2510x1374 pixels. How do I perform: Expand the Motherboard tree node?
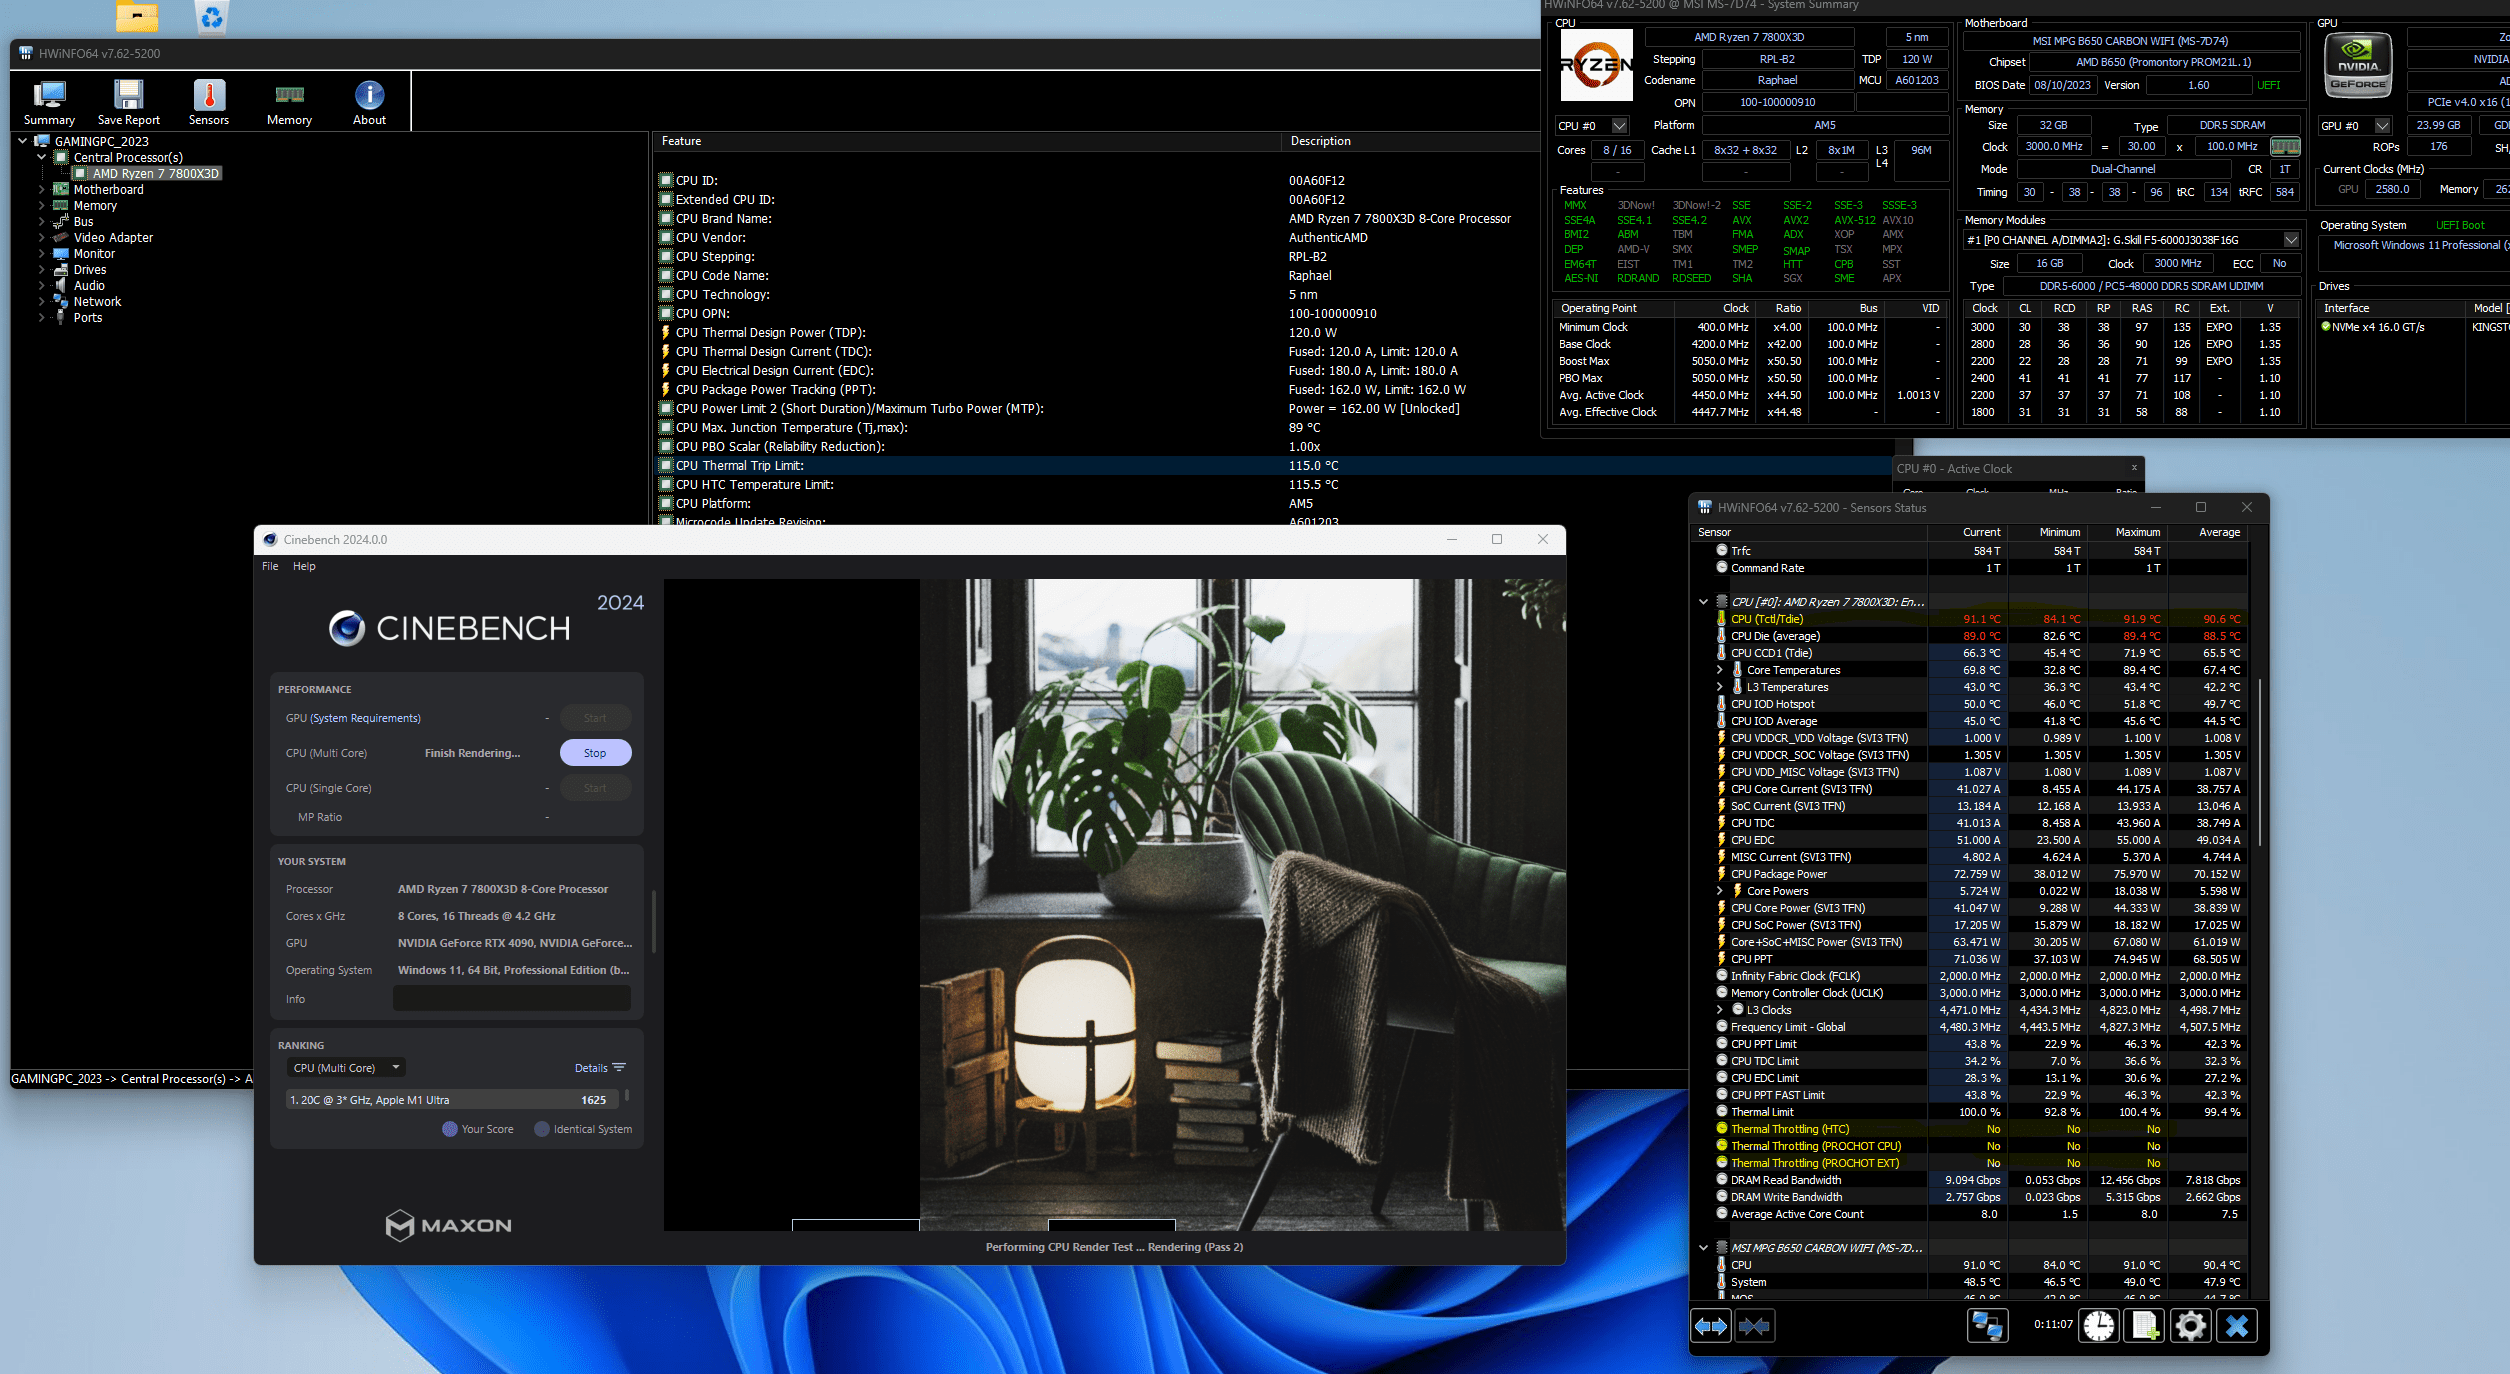pyautogui.click(x=41, y=189)
